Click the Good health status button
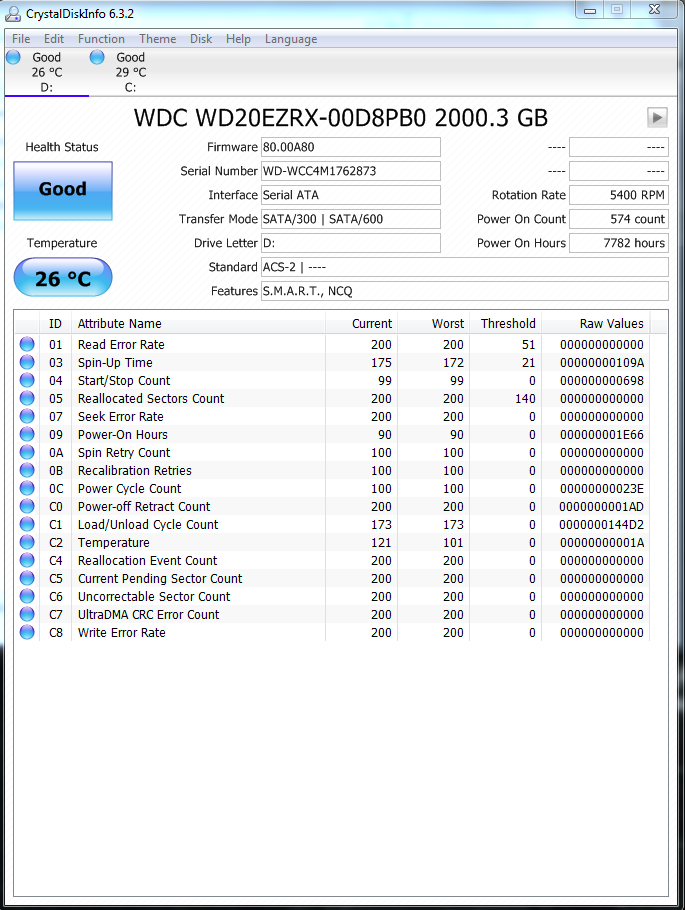 coord(63,190)
